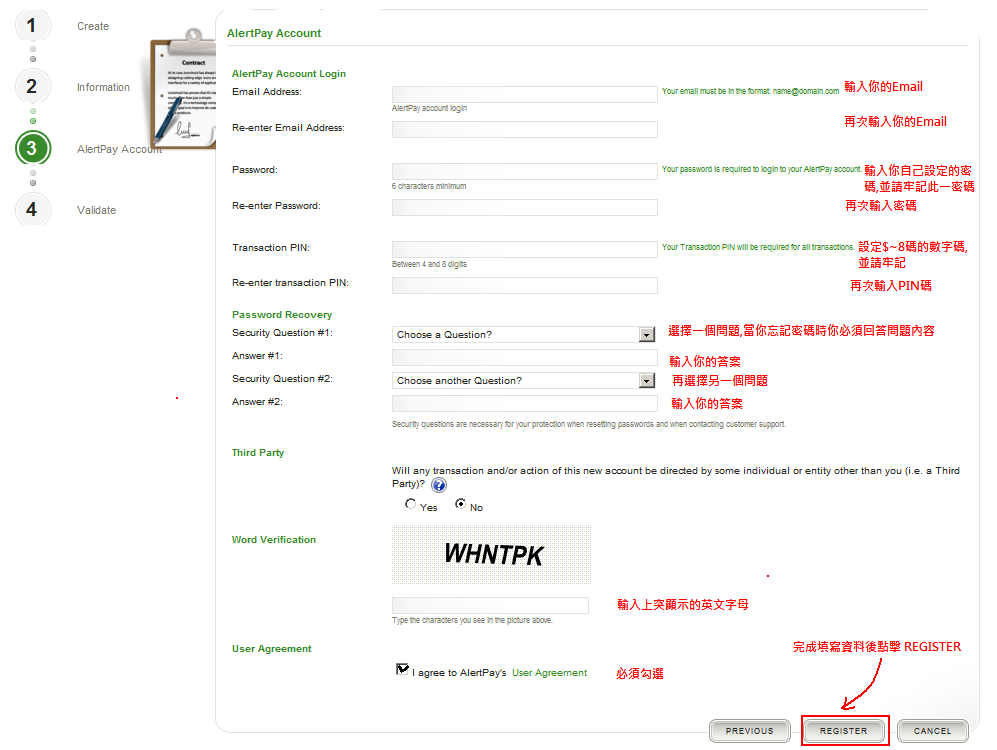Focus the Email Address field
Viewport: 997px width, 750px height.
[525, 94]
